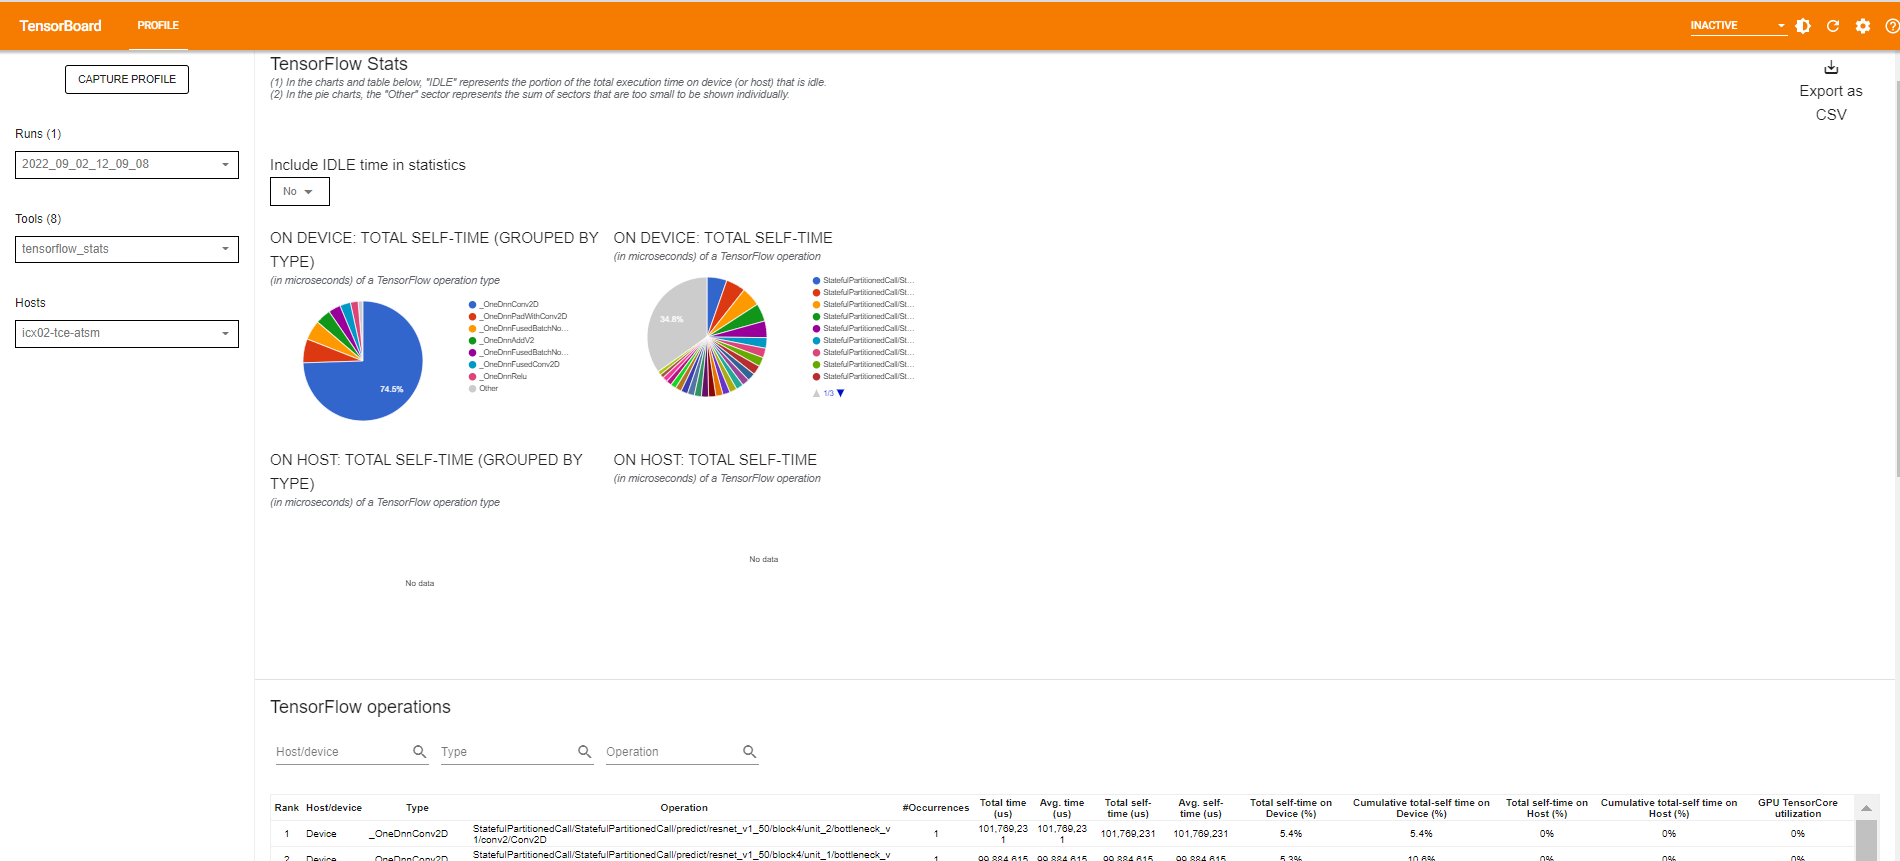Open the Include IDLE time dropdown
Viewport: 1900px width, 861px height.
click(x=299, y=191)
